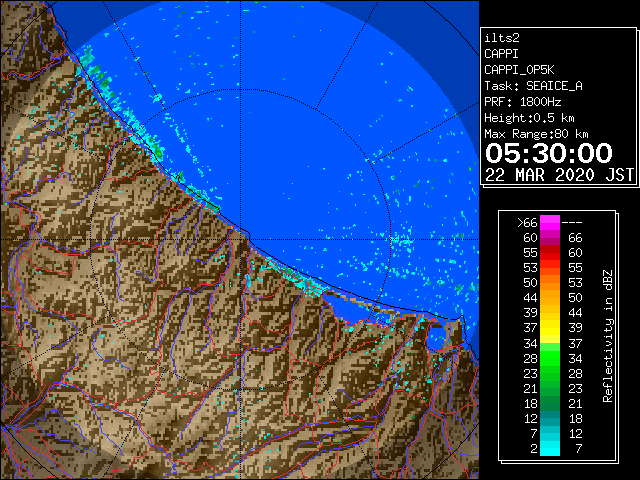
Task: Select the 'Task: SEAICE_A' line
Action: pyautogui.click(x=533, y=86)
